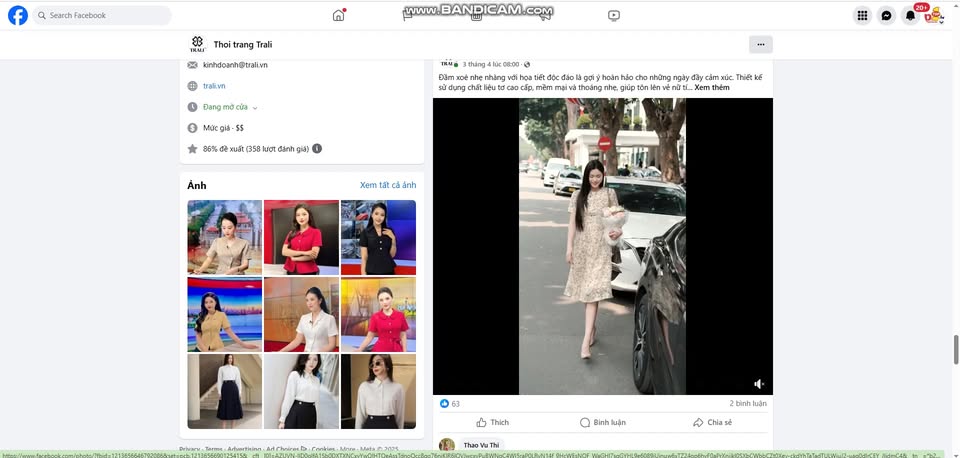This screenshot has height=458, width=960.
Task: Like the post with Thích button
Action: (493, 422)
